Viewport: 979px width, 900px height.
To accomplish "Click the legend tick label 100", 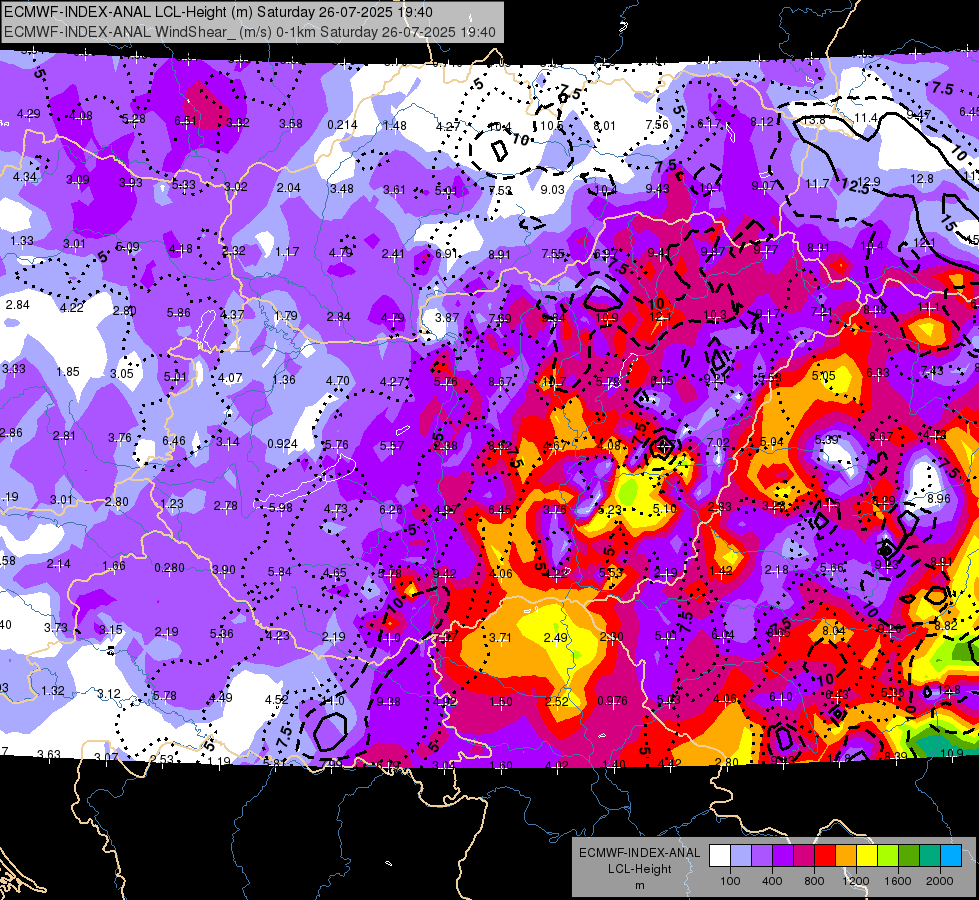I will 730,881.
